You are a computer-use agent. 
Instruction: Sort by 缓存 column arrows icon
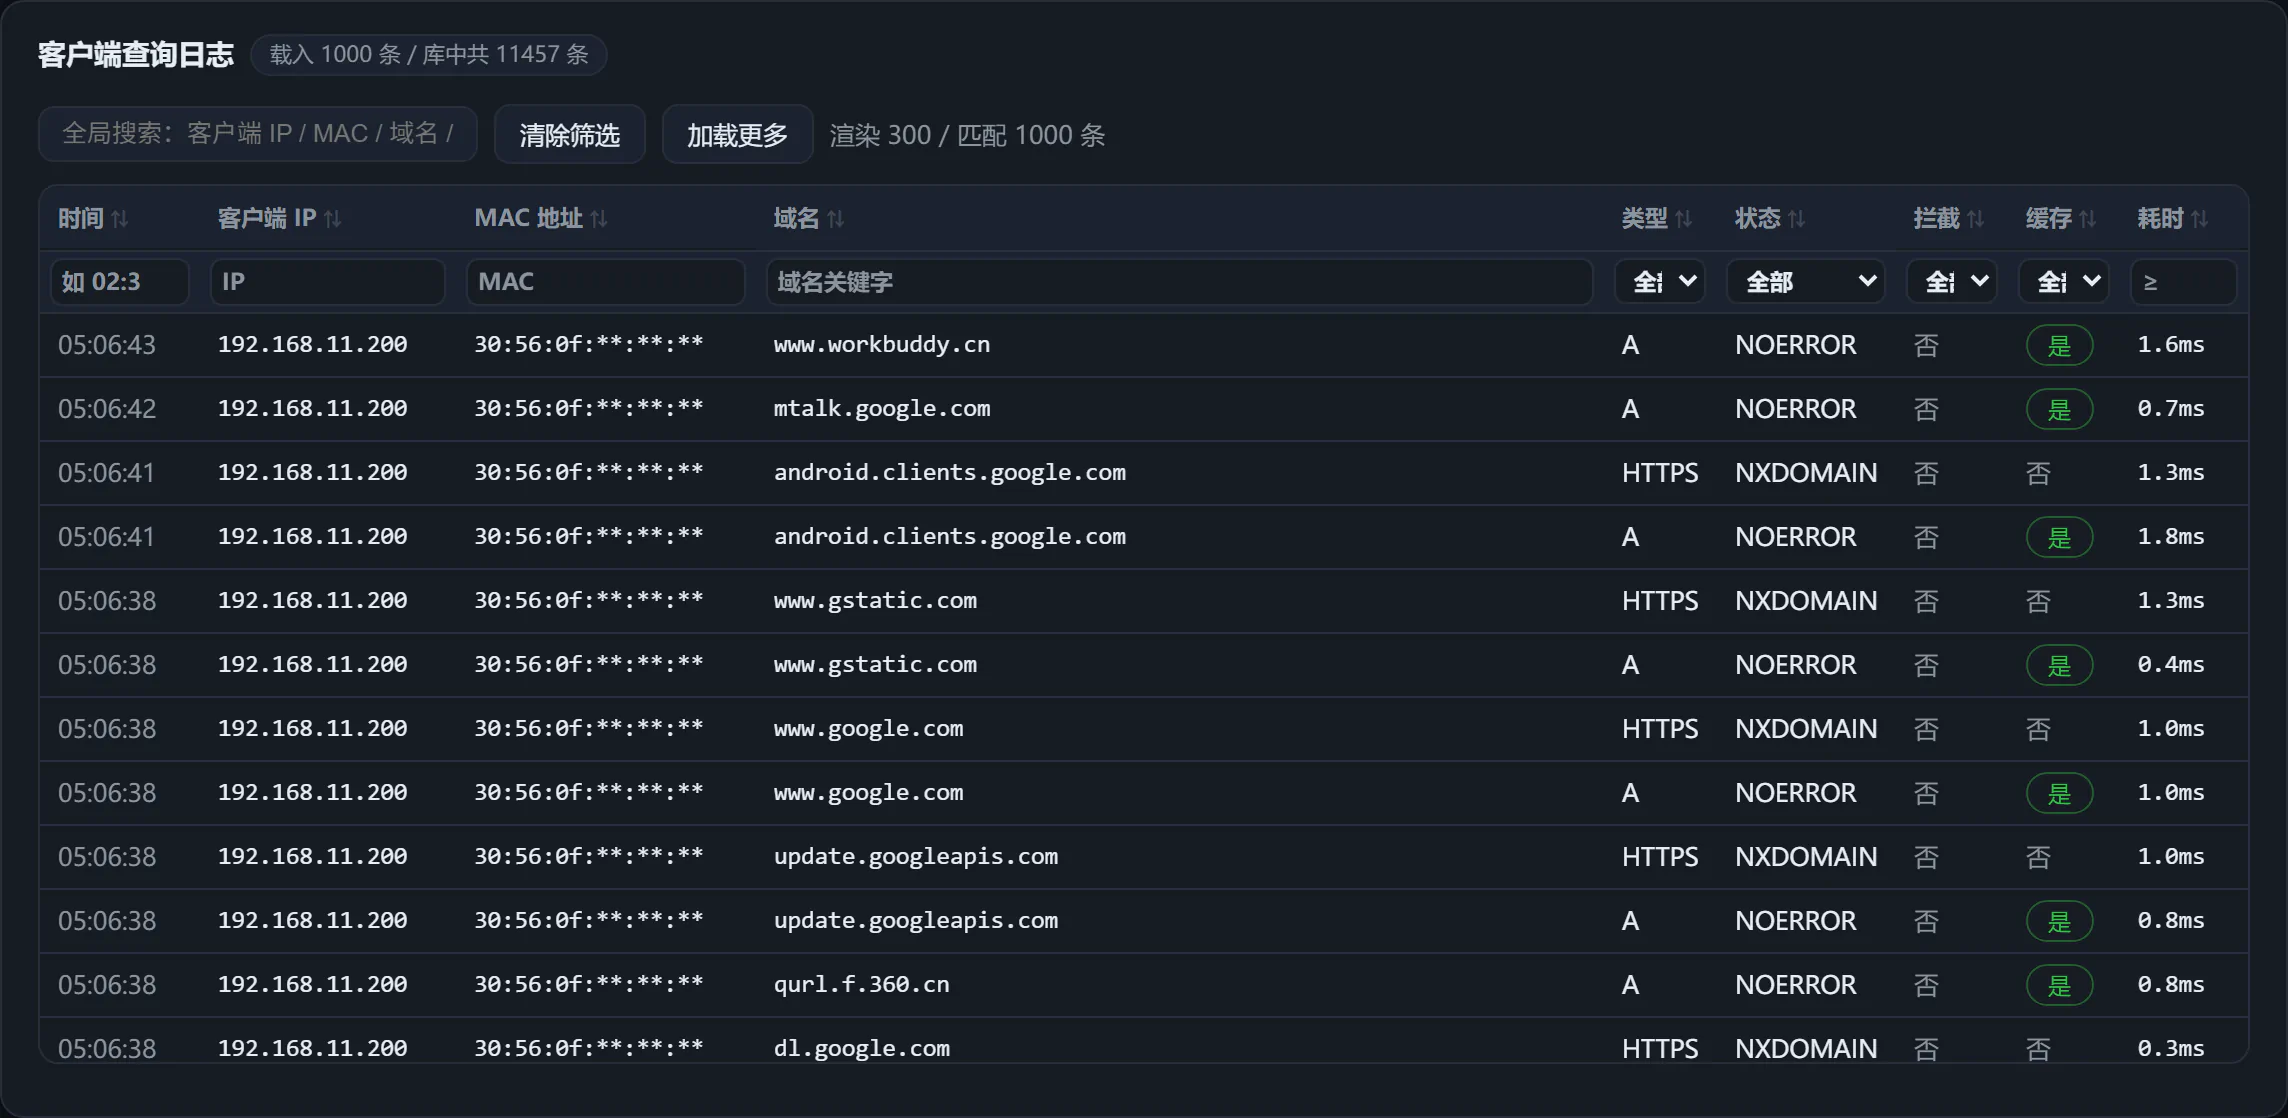pos(2087,219)
